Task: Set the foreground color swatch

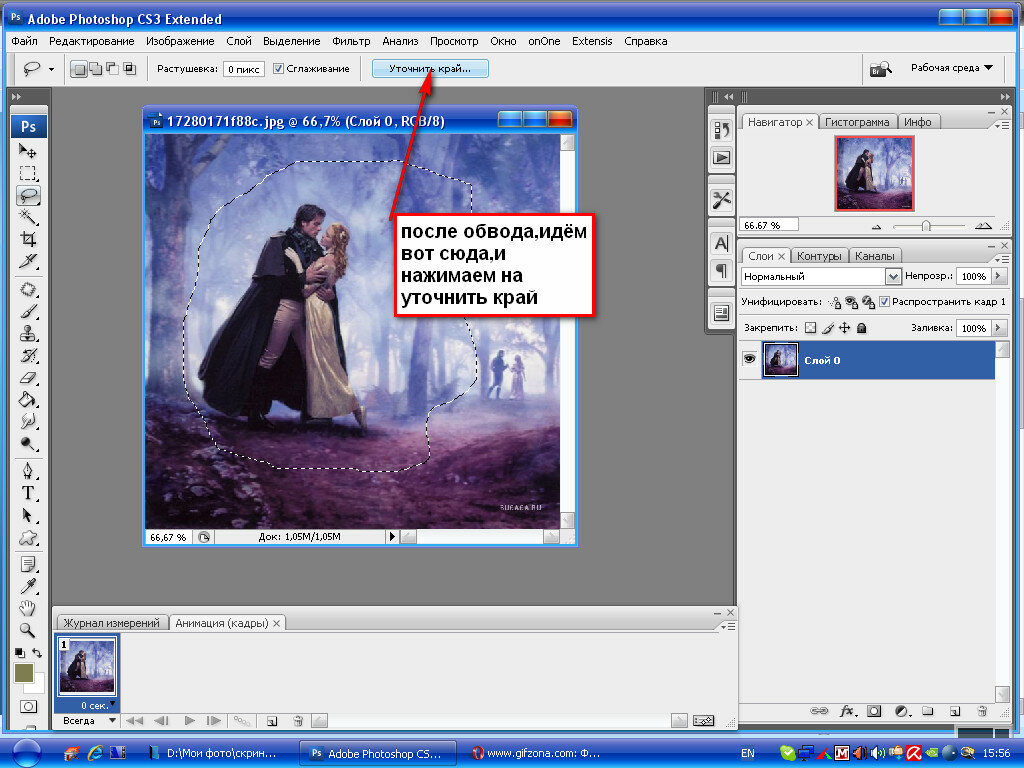Action: pyautogui.click(x=25, y=674)
